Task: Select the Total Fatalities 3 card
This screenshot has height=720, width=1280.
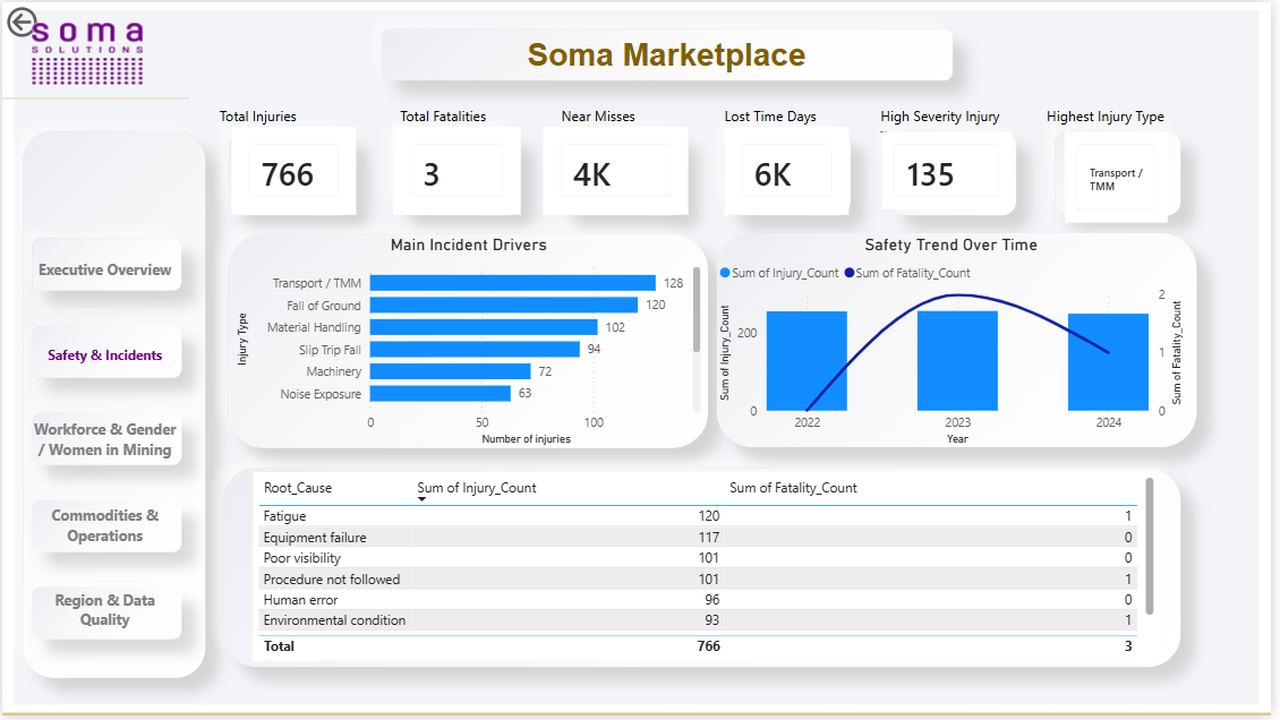Action: tap(455, 170)
